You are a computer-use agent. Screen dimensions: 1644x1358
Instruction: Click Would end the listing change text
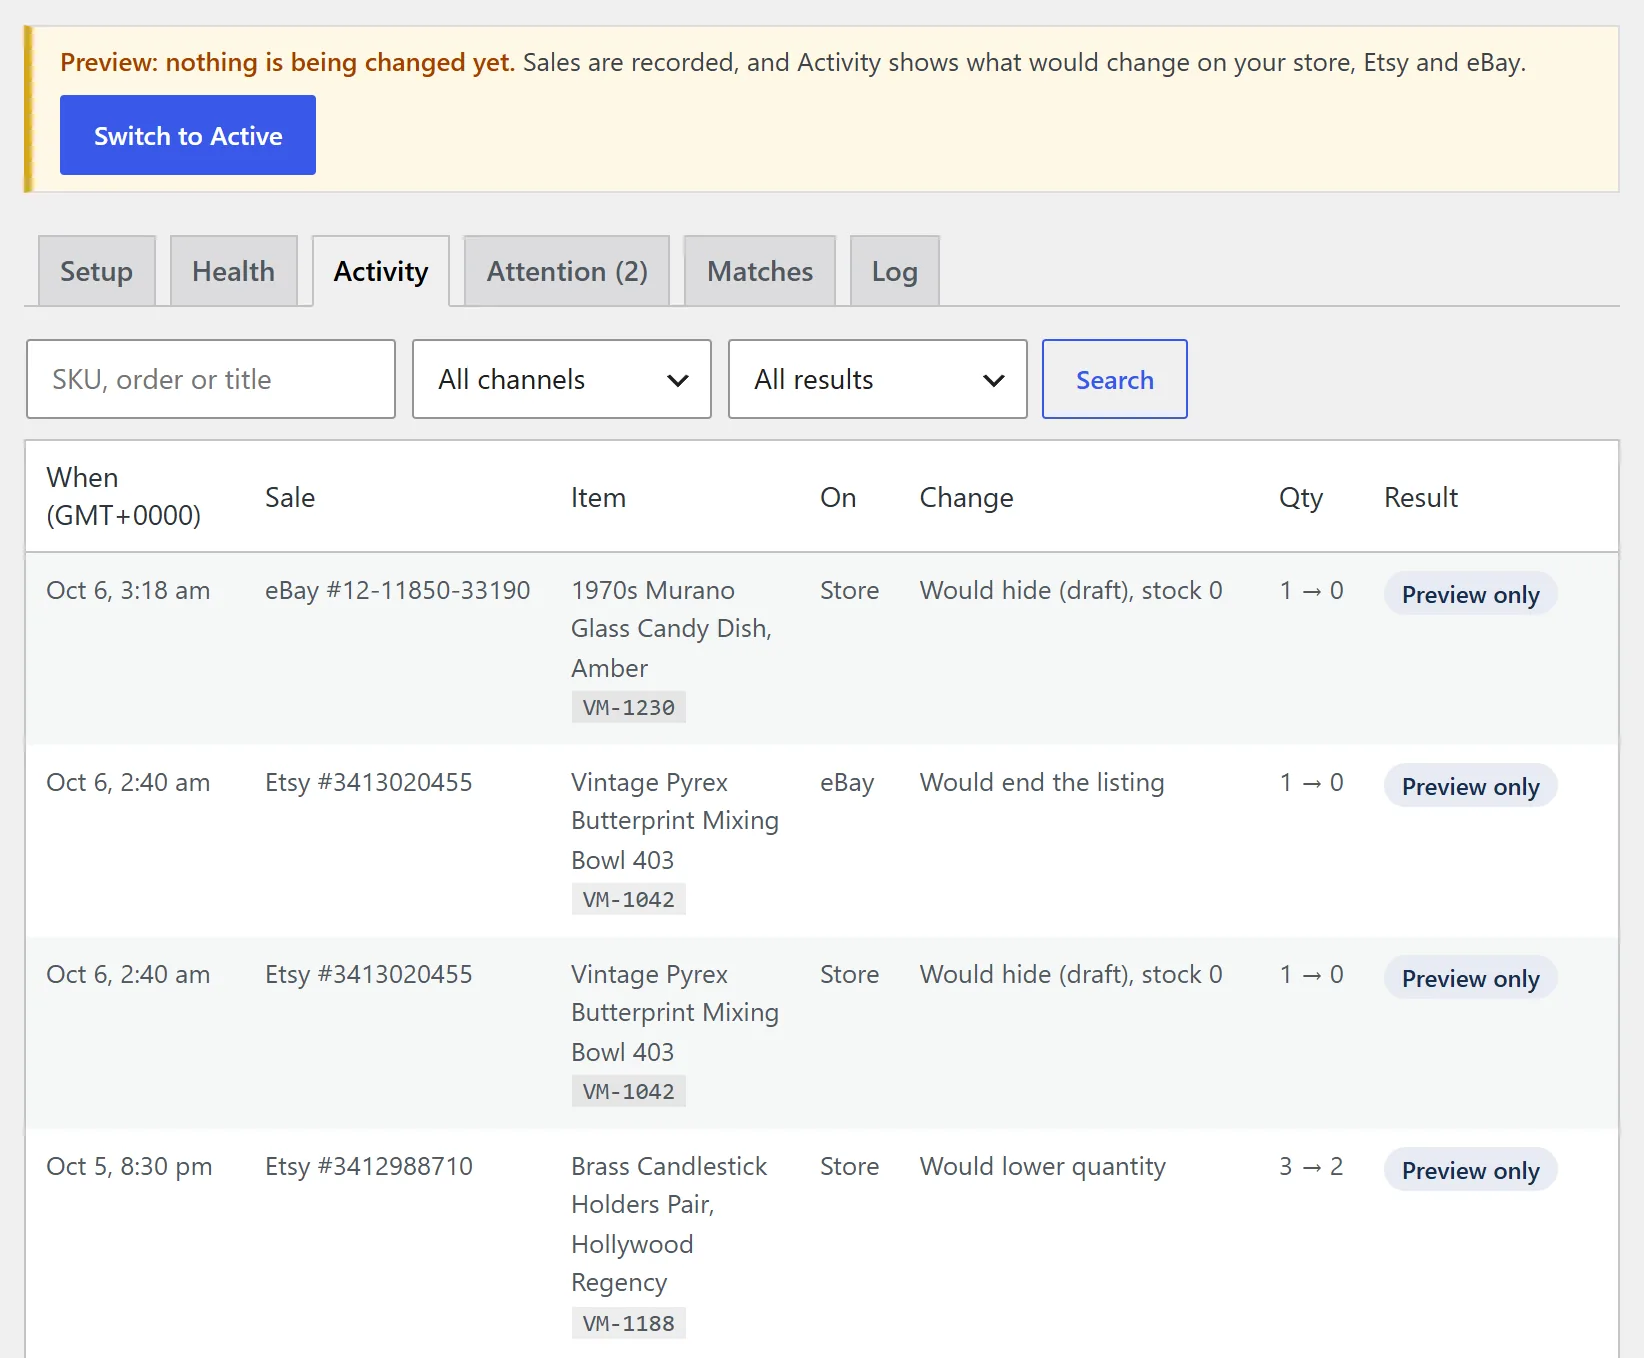[x=1042, y=782]
